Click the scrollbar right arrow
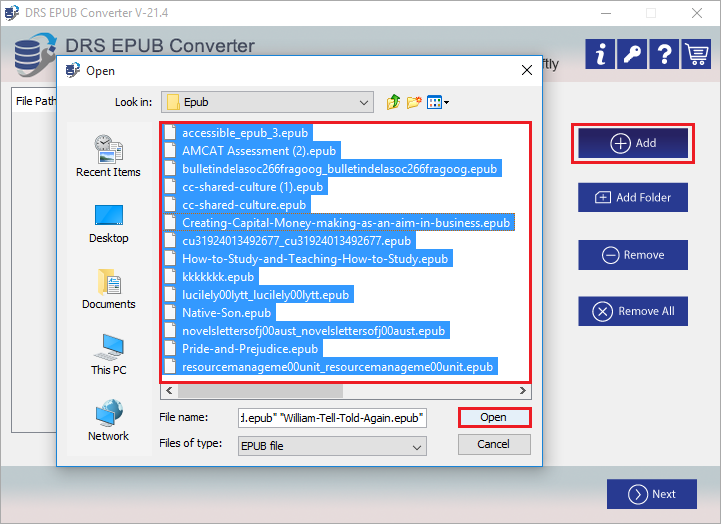 click(523, 391)
